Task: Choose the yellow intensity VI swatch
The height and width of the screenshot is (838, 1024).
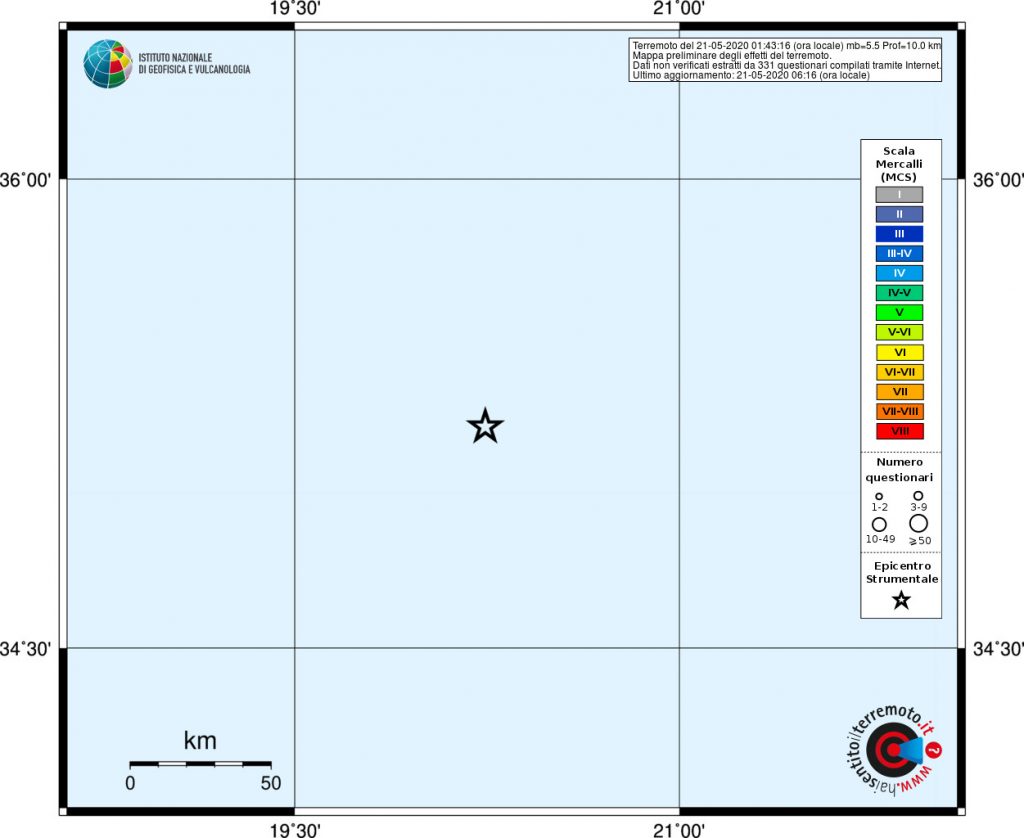Action: point(899,352)
